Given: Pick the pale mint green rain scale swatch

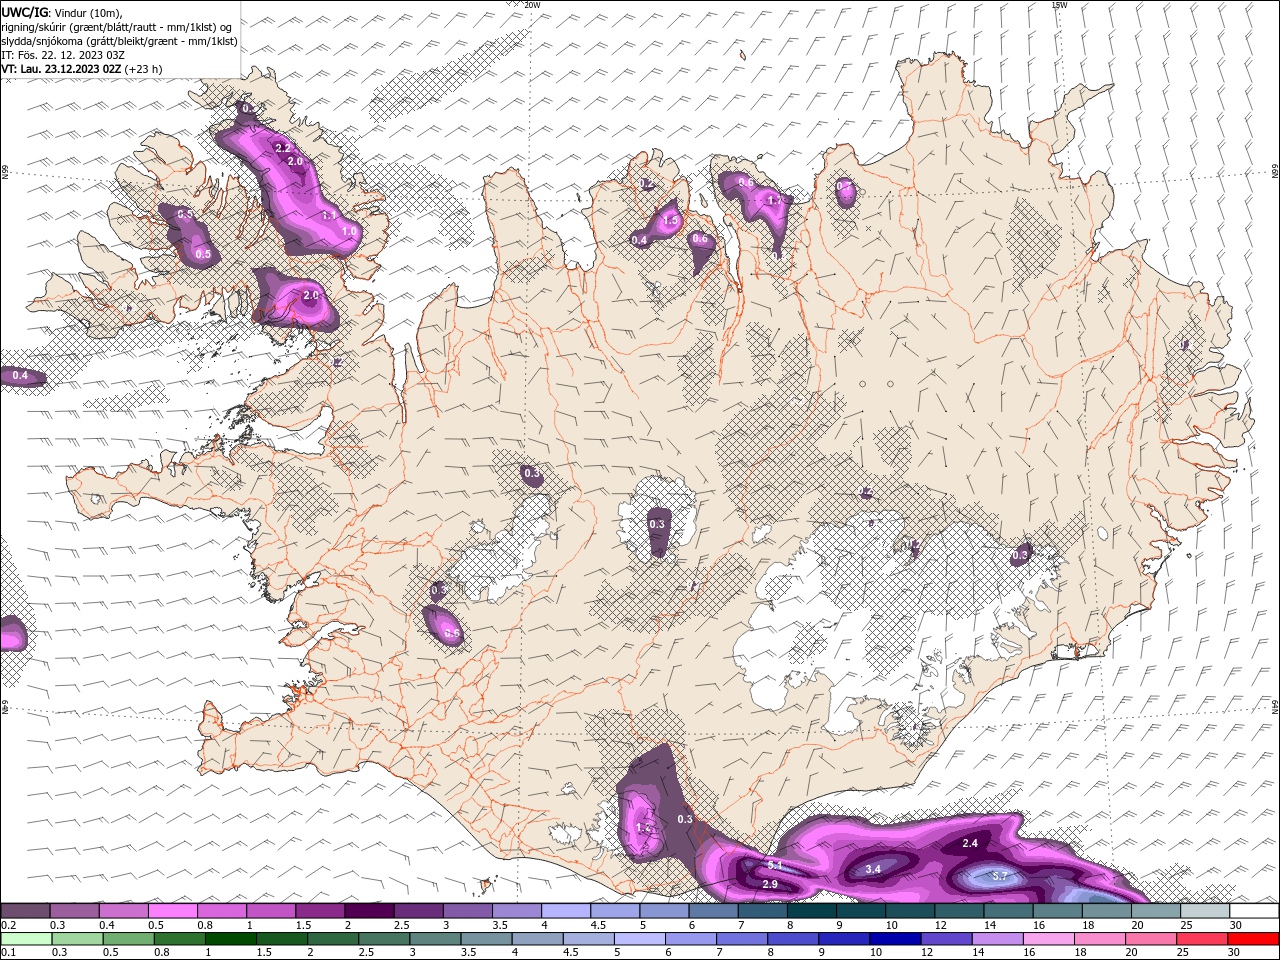Looking at the screenshot, I should pos(26,939).
